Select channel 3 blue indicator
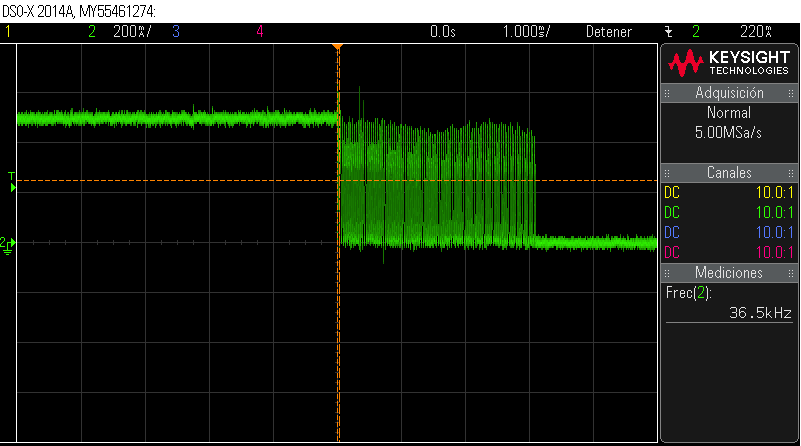The height and width of the screenshot is (446, 801). point(176,32)
